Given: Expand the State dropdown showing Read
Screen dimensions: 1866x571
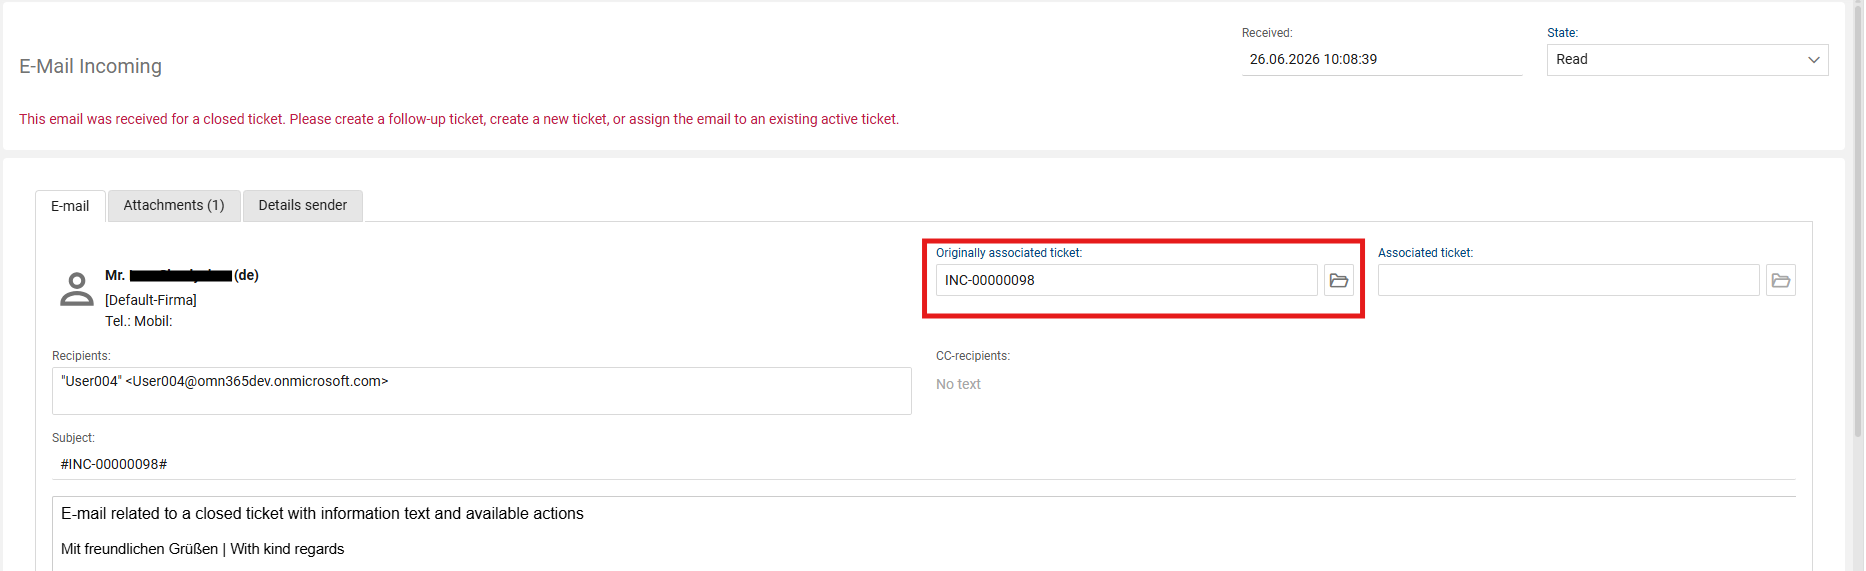Looking at the screenshot, I should tap(1687, 60).
